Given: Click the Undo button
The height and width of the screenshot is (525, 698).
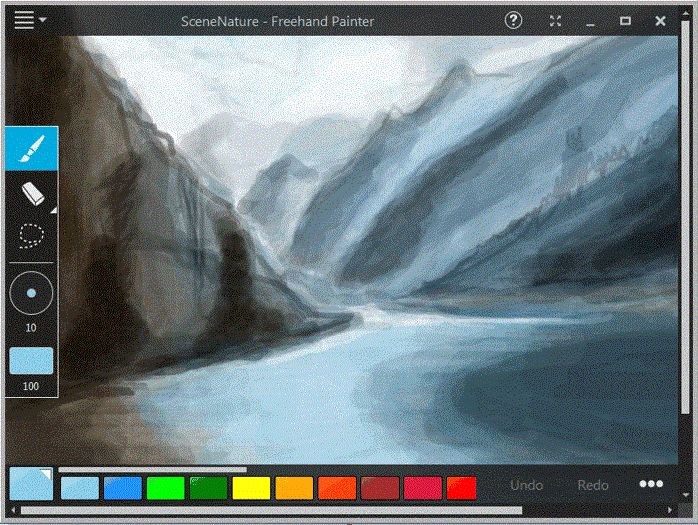Looking at the screenshot, I should pyautogui.click(x=526, y=485).
